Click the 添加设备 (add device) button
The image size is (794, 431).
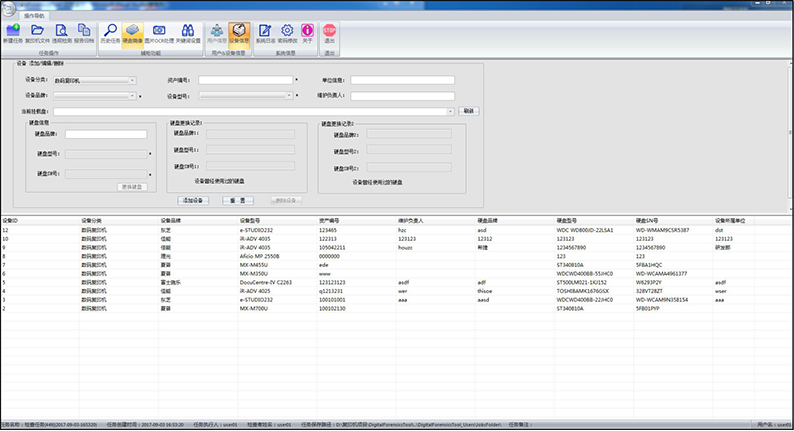tap(193, 201)
